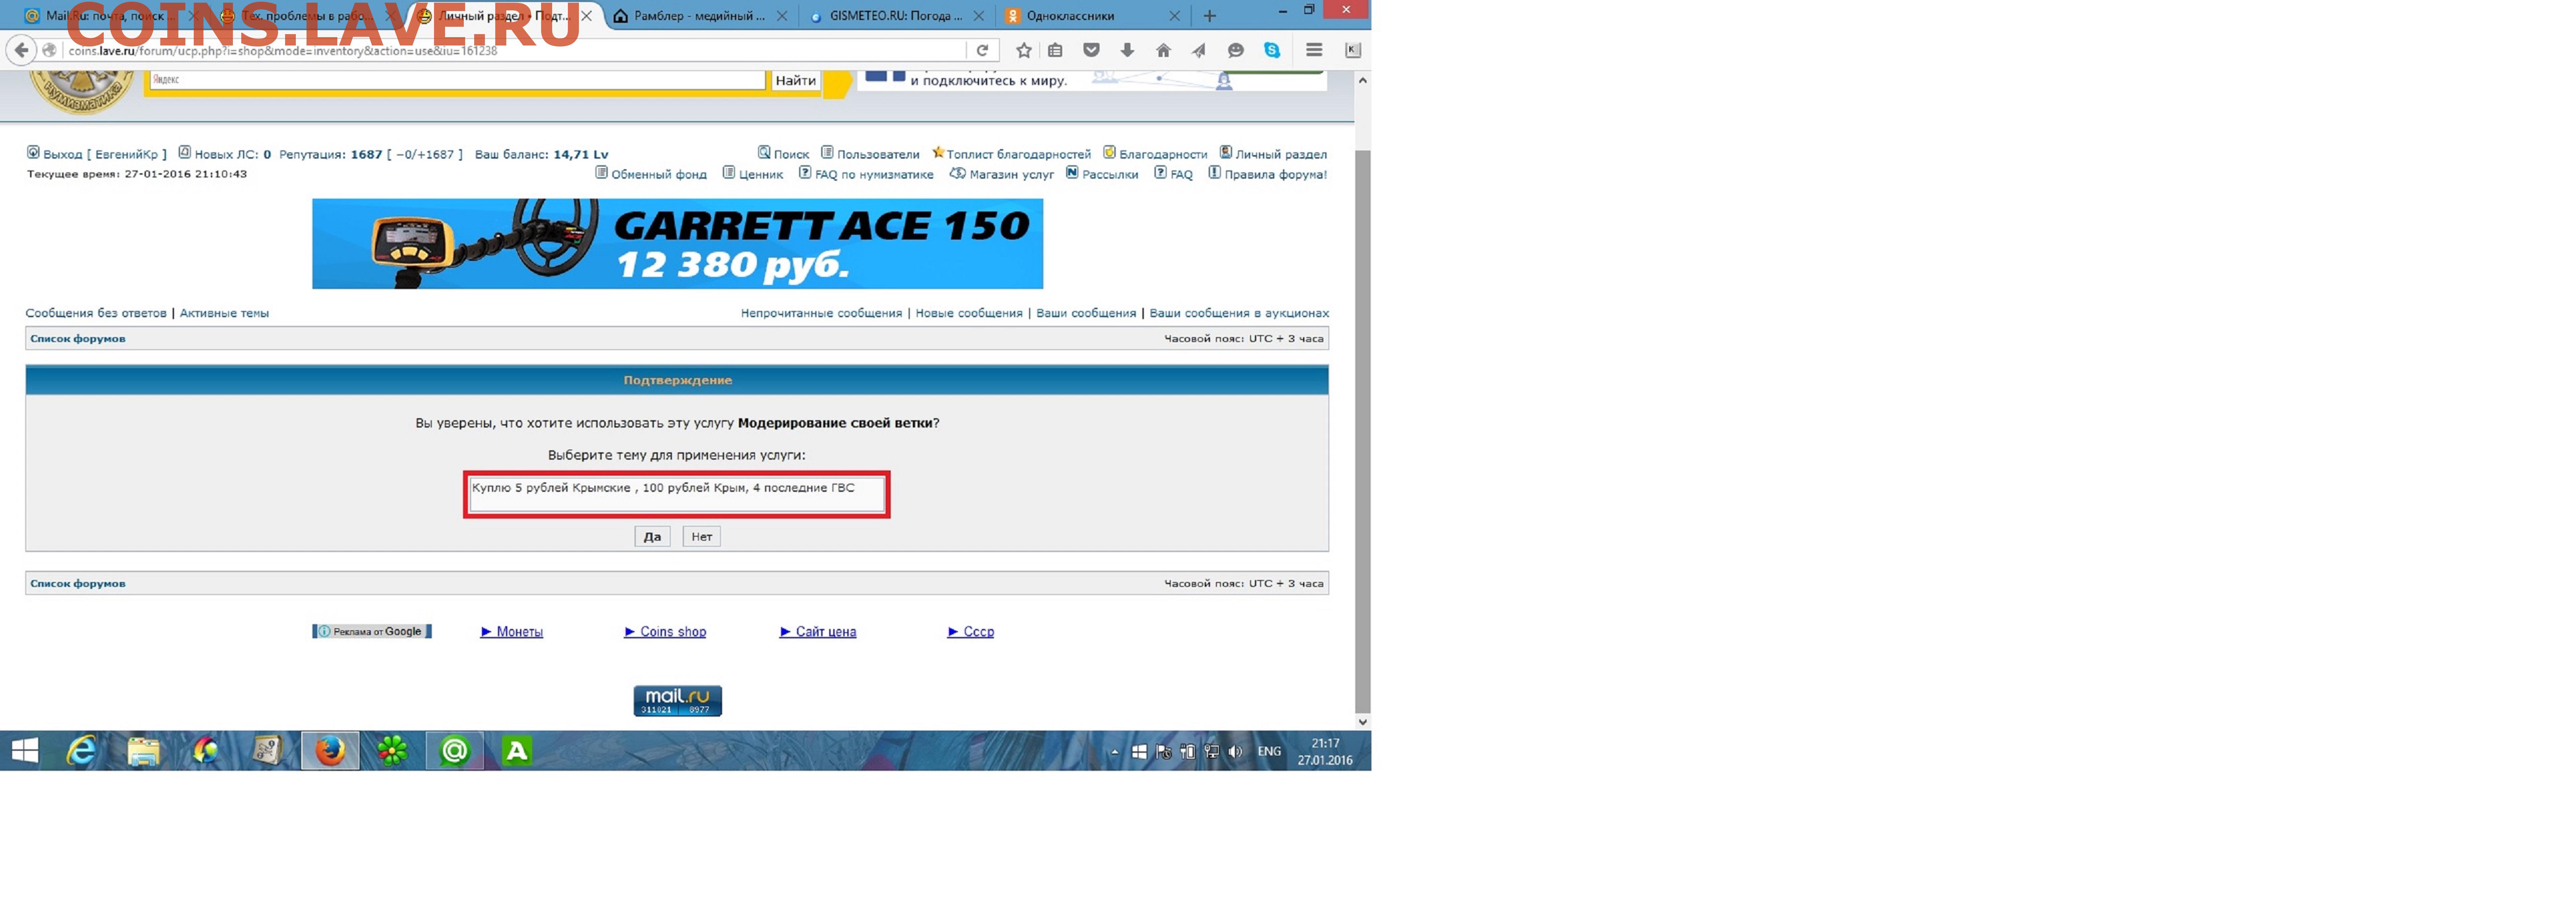Open File Explorer from the taskbar

click(143, 751)
